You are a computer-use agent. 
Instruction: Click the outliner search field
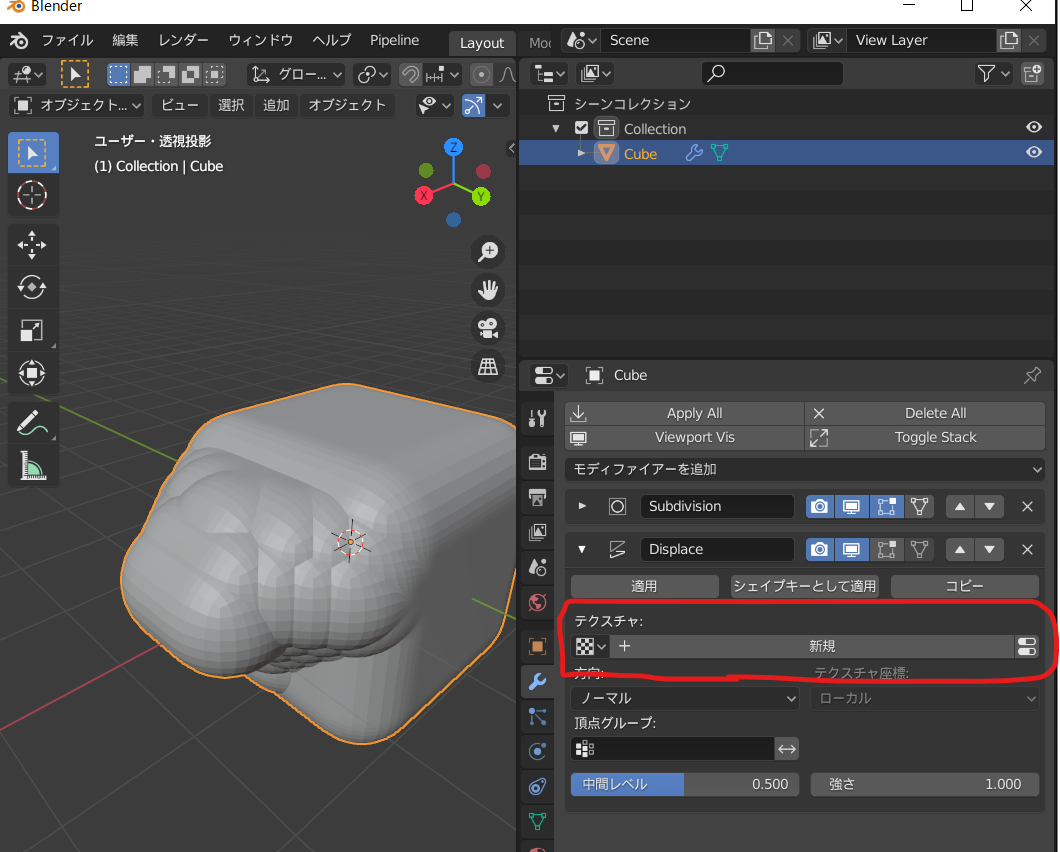click(772, 73)
